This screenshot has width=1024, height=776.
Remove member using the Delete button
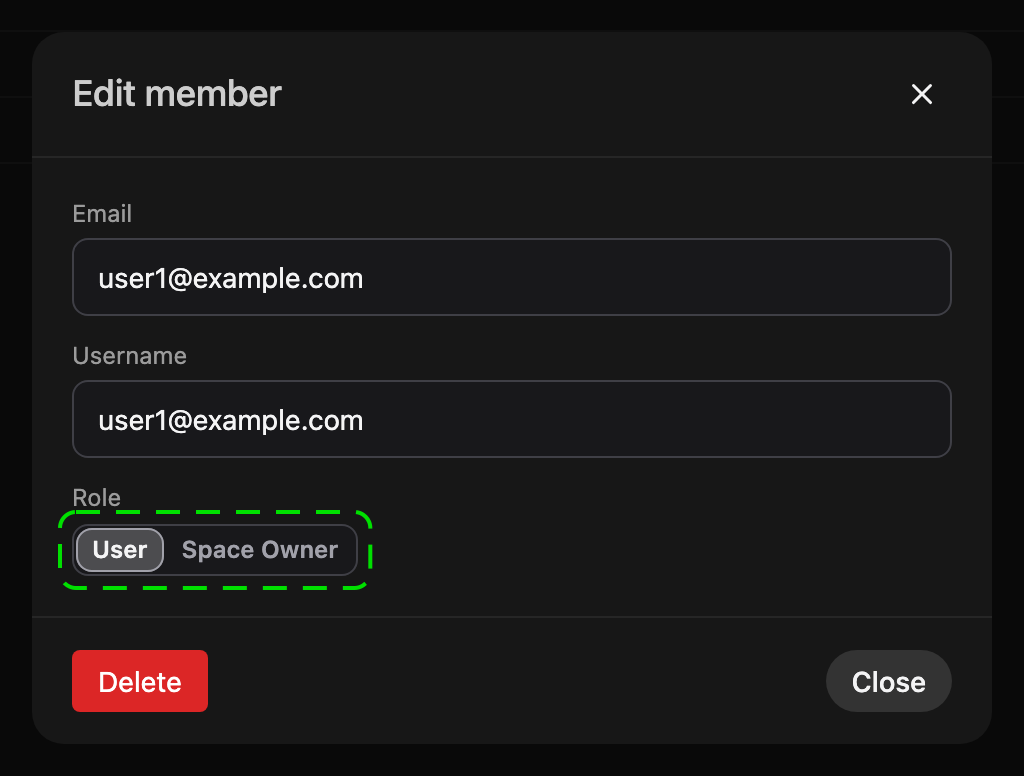[x=140, y=681]
